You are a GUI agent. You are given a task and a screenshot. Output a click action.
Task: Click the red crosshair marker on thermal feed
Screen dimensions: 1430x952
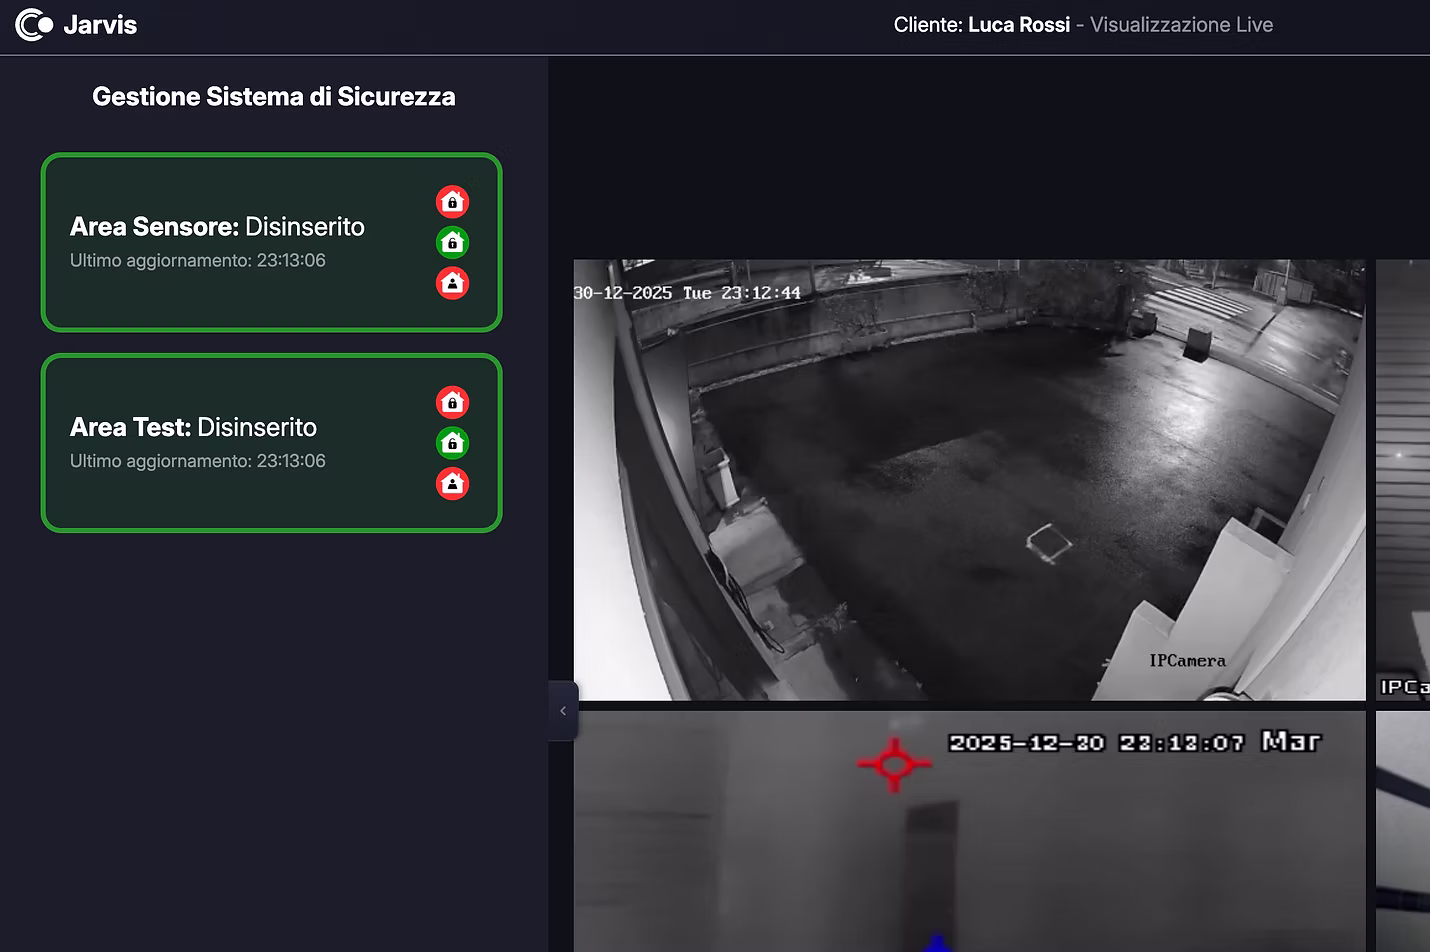[894, 764]
